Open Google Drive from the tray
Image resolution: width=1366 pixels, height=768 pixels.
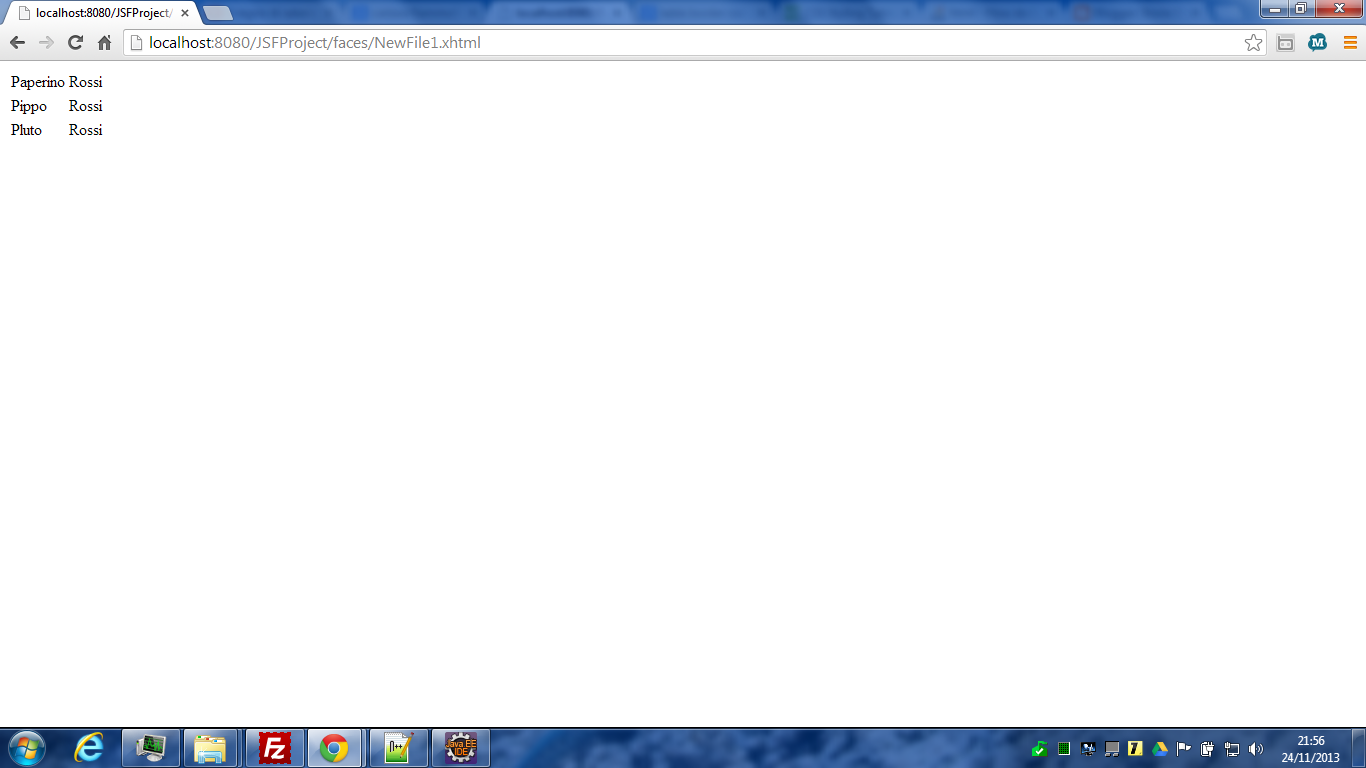1160,748
